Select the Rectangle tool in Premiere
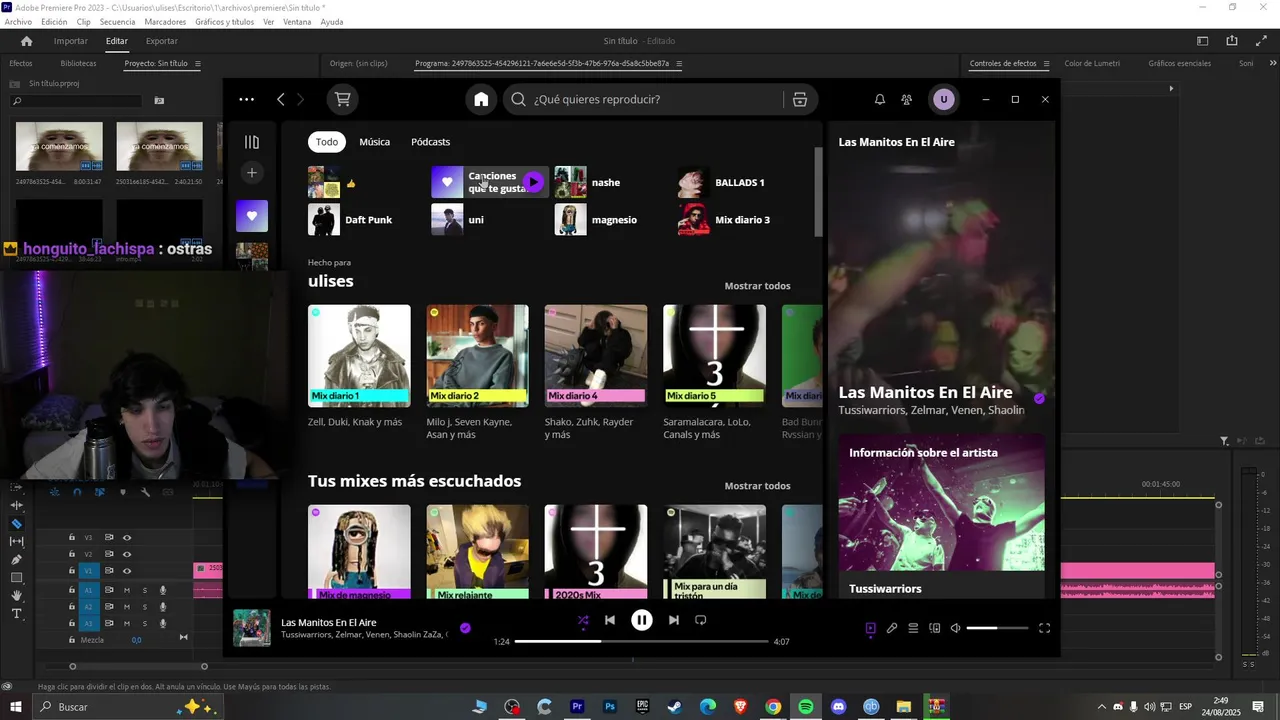This screenshot has width=1280, height=720. click(16, 578)
